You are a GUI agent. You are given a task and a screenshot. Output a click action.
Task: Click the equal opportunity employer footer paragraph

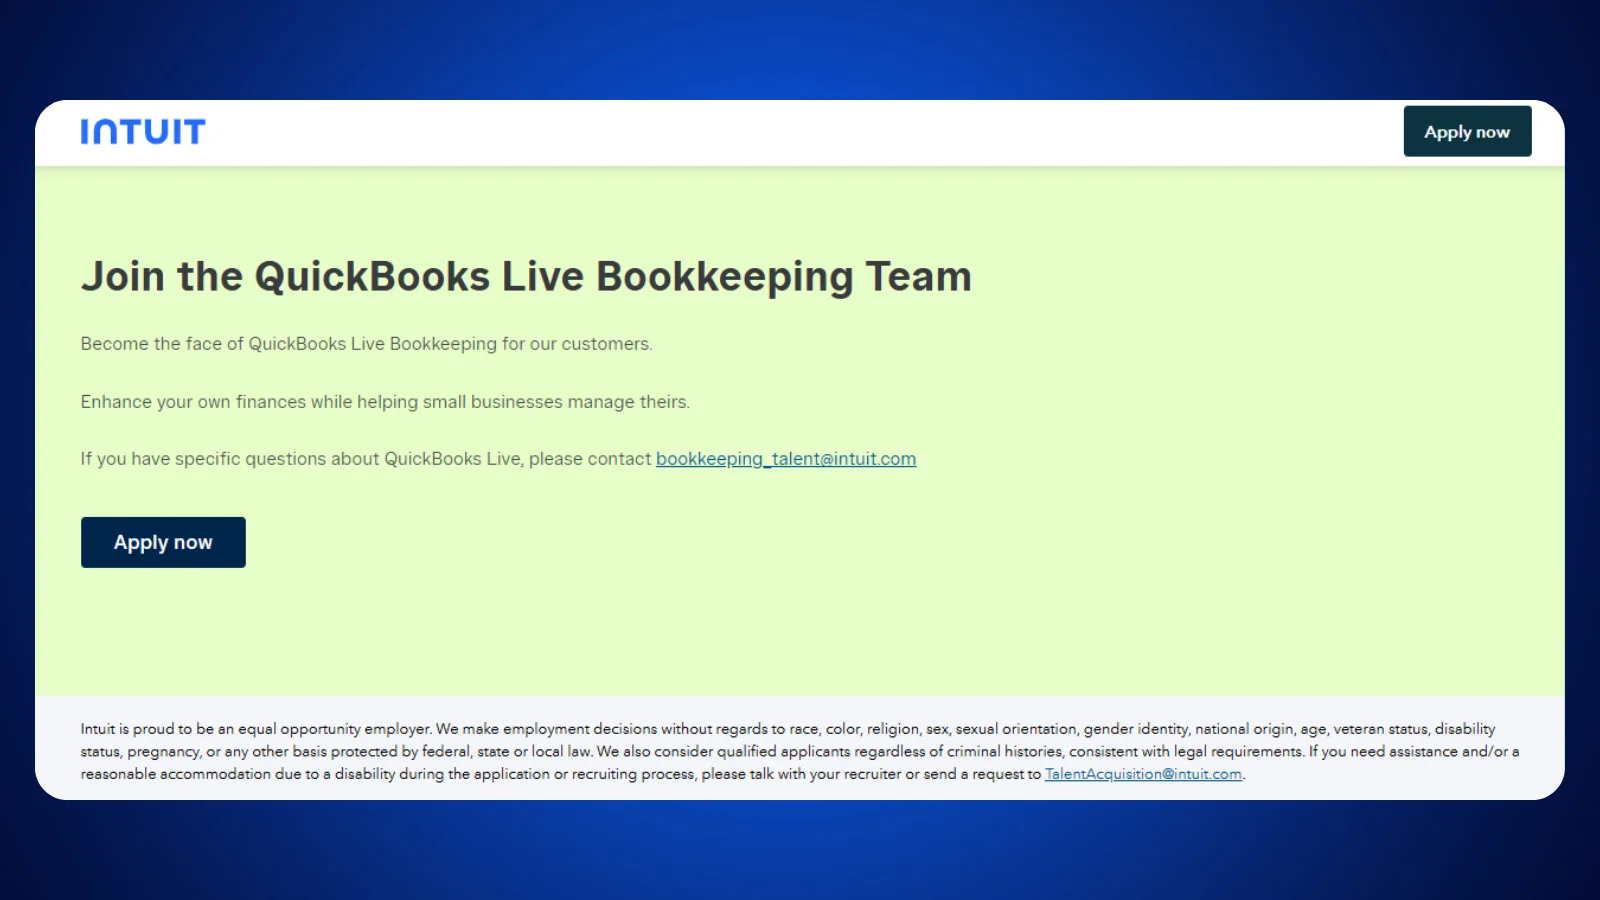(x=800, y=751)
